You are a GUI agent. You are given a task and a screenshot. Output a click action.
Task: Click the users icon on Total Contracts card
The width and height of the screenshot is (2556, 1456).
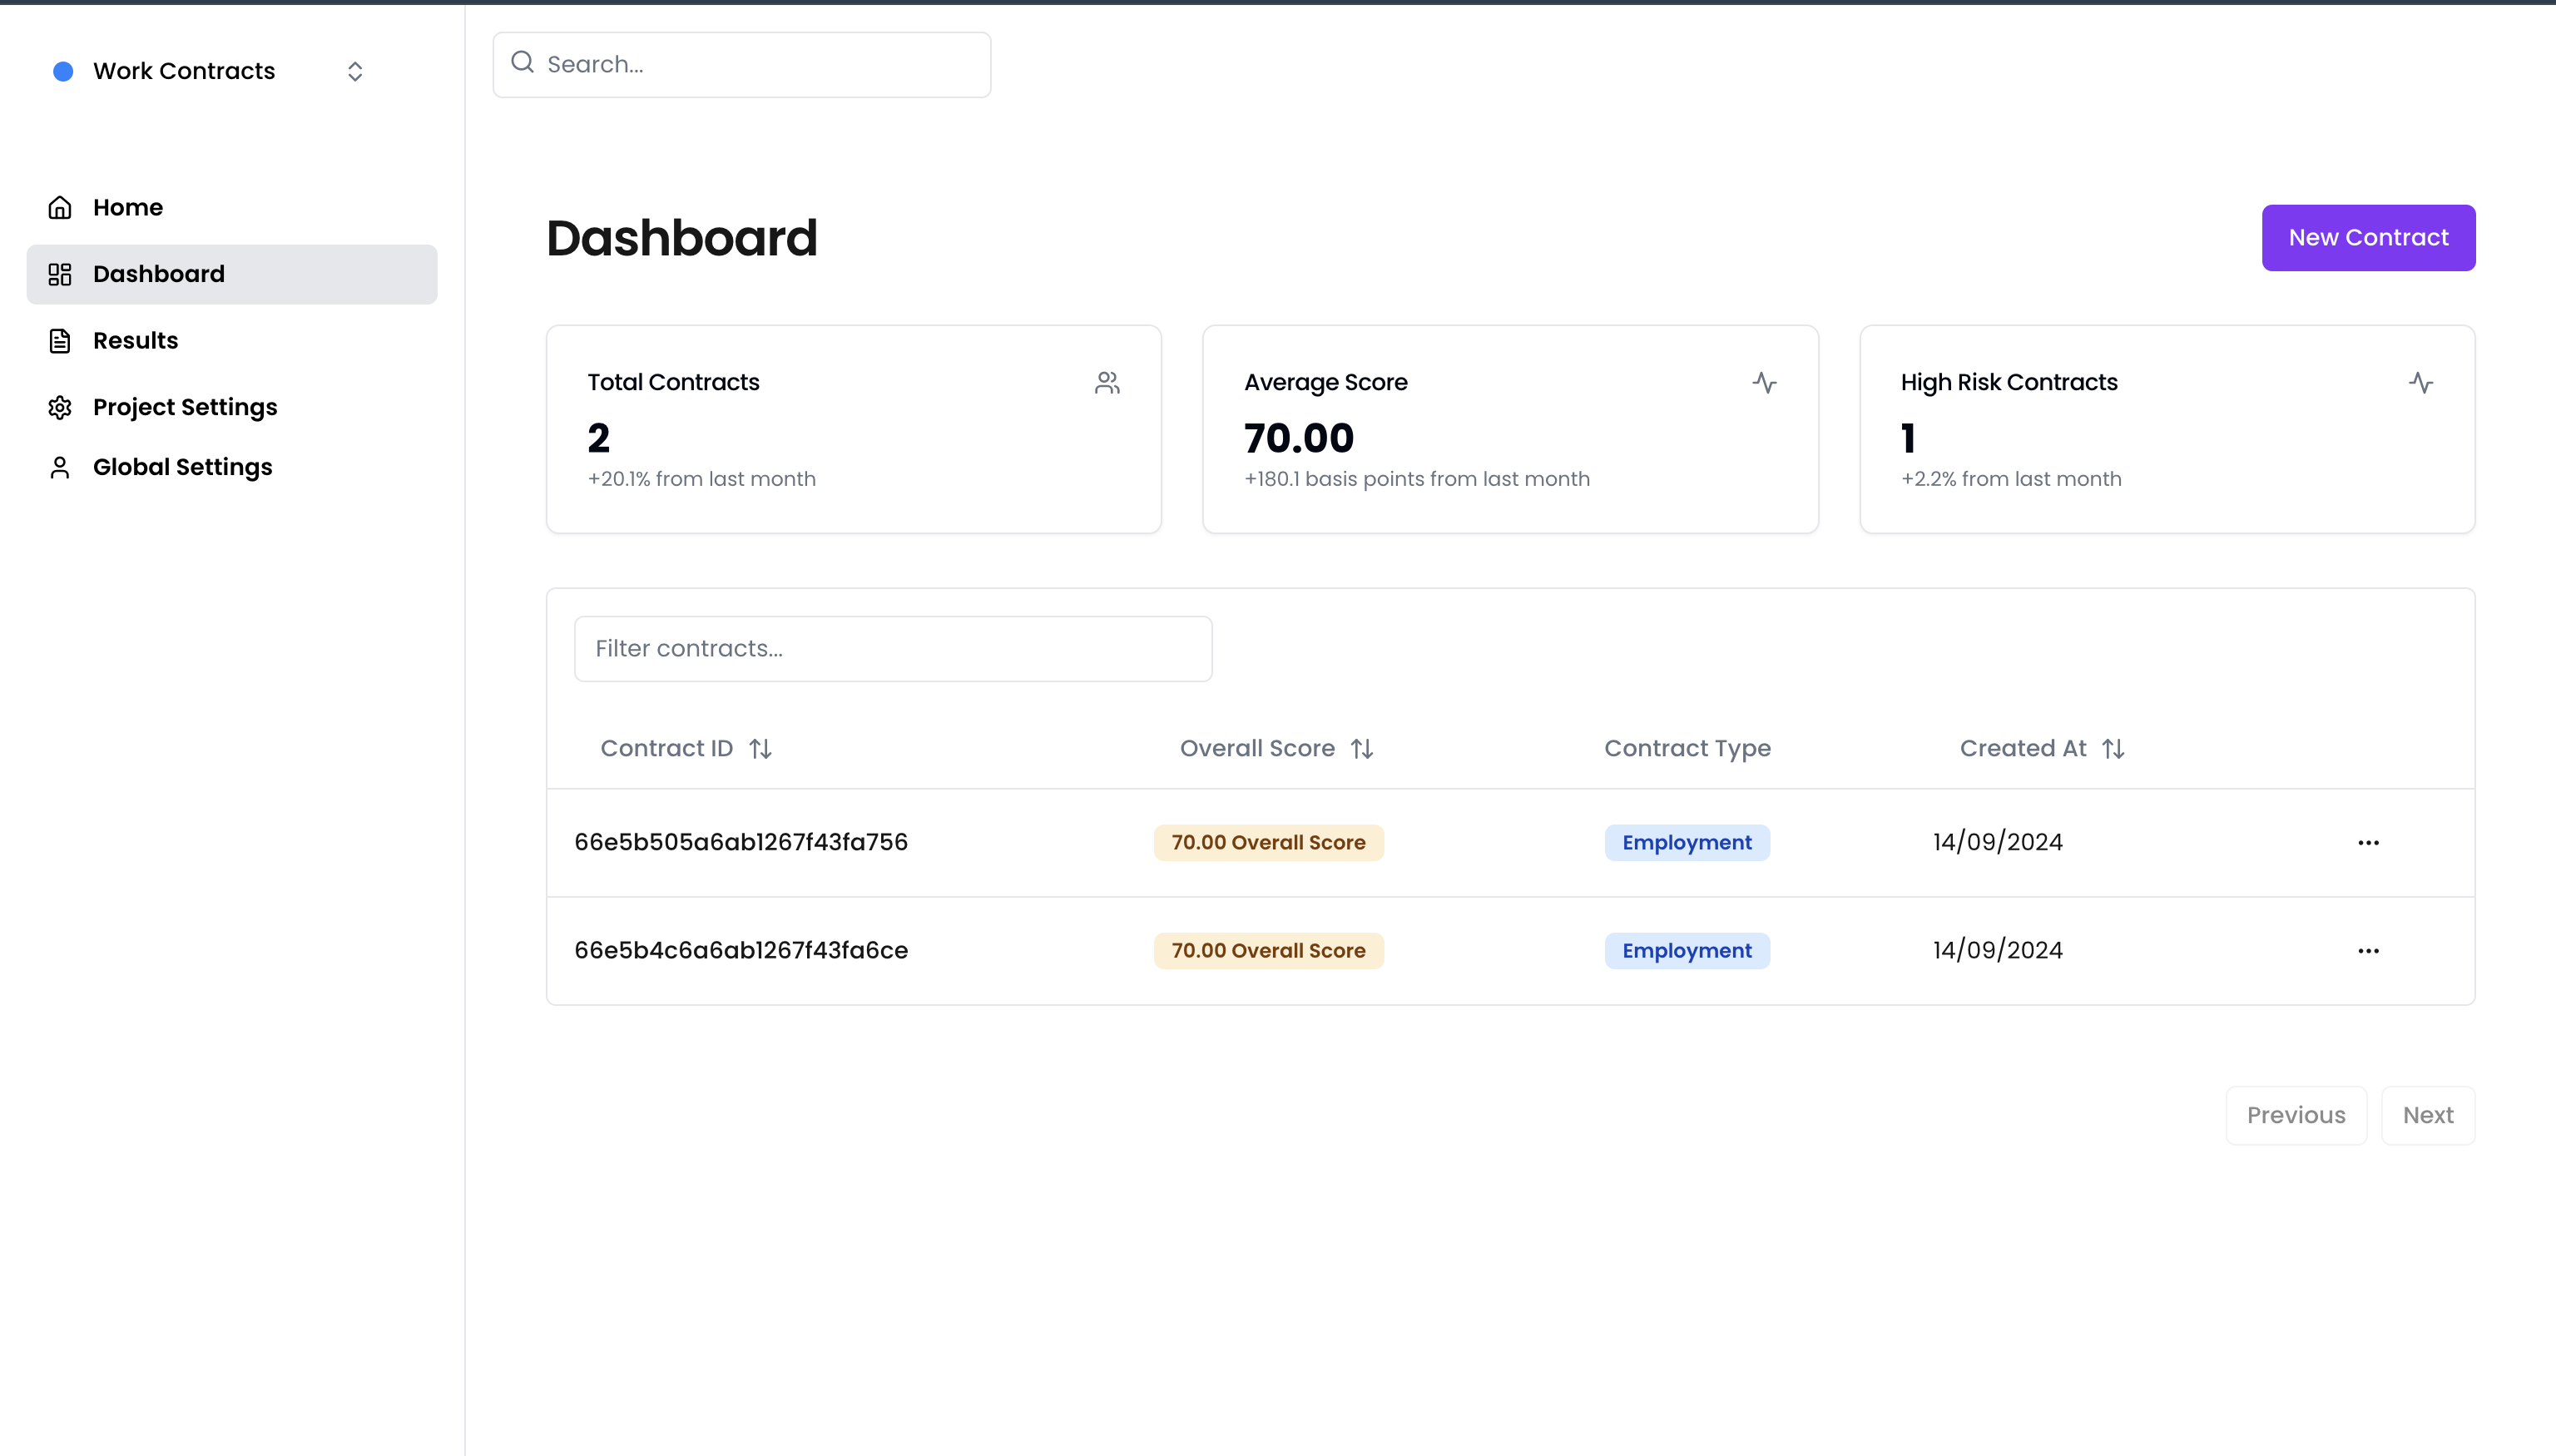(x=1107, y=383)
